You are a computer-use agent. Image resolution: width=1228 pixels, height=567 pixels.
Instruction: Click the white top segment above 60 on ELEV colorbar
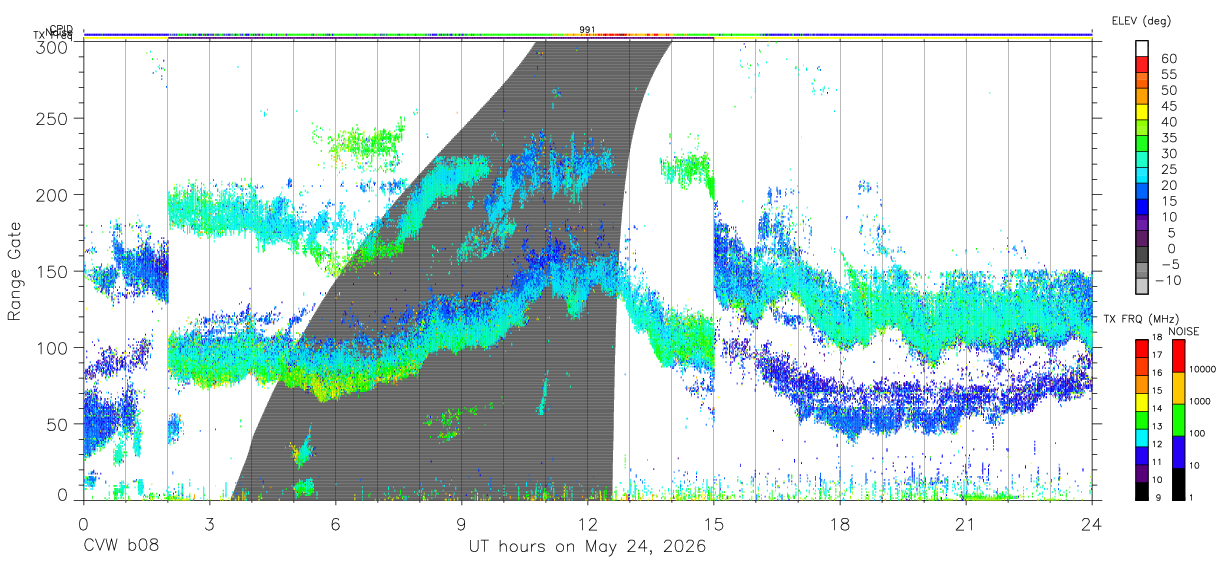(x=1143, y=49)
